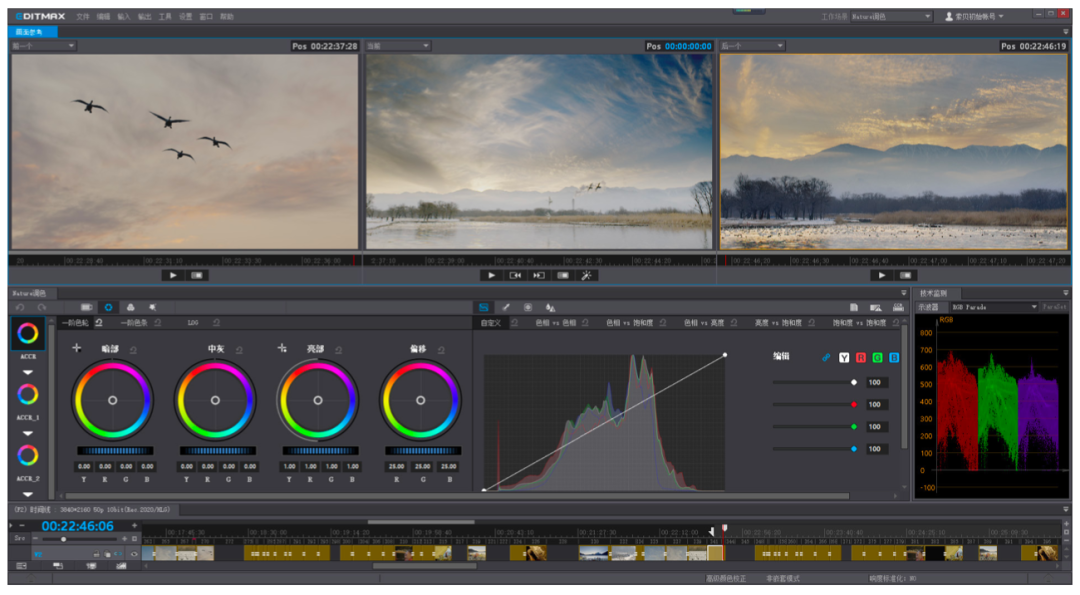The image size is (1080, 595).
Task: Select the ACCR_2 color node
Action: click(28, 455)
